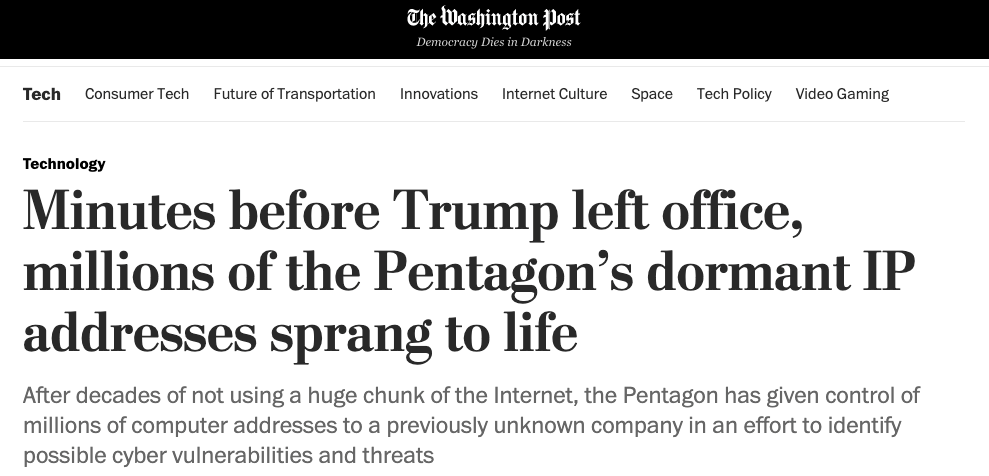Navigate to the Space section

pos(652,95)
